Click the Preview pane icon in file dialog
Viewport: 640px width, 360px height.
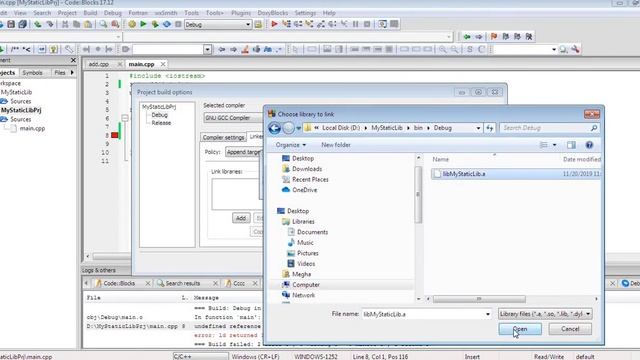[571, 145]
